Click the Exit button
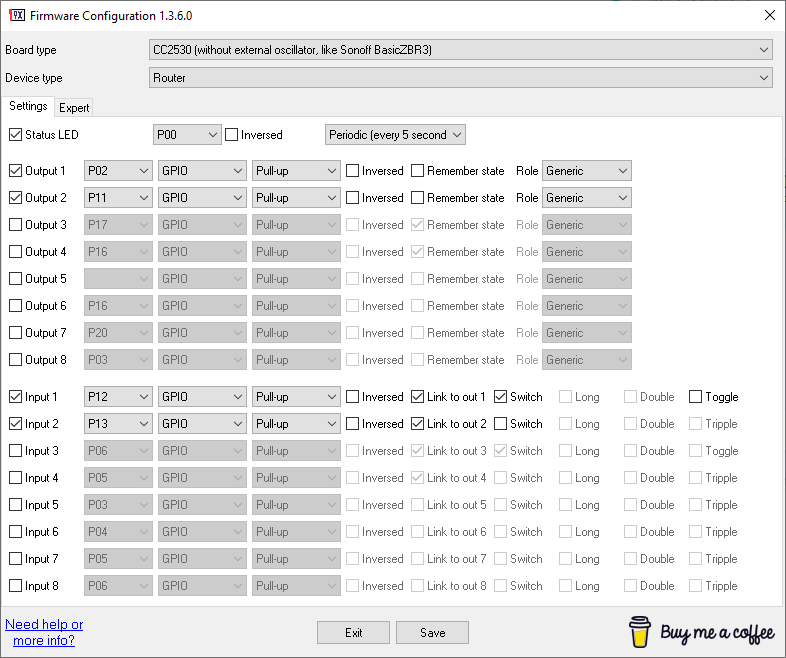The width and height of the screenshot is (786, 658). point(353,632)
